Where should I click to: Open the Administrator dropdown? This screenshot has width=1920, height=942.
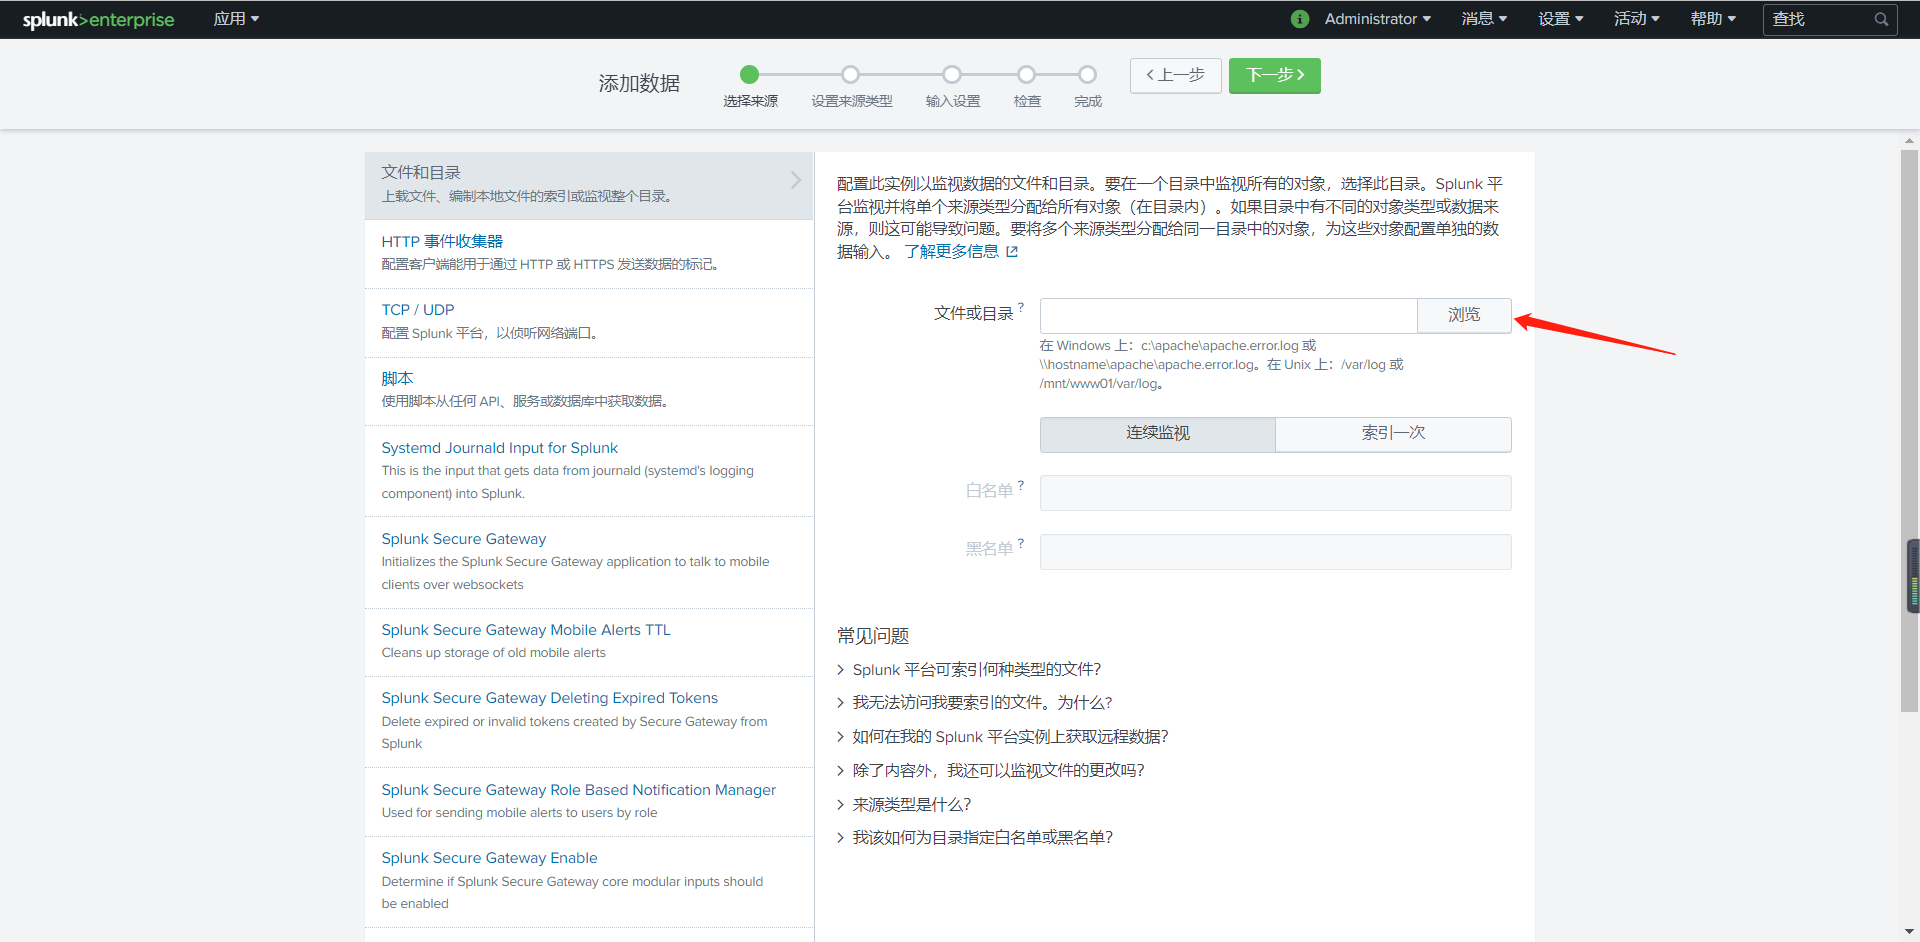tap(1377, 19)
